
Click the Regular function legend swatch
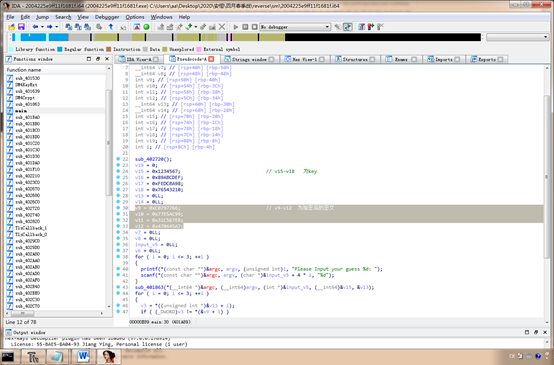pyautogui.click(x=60, y=49)
